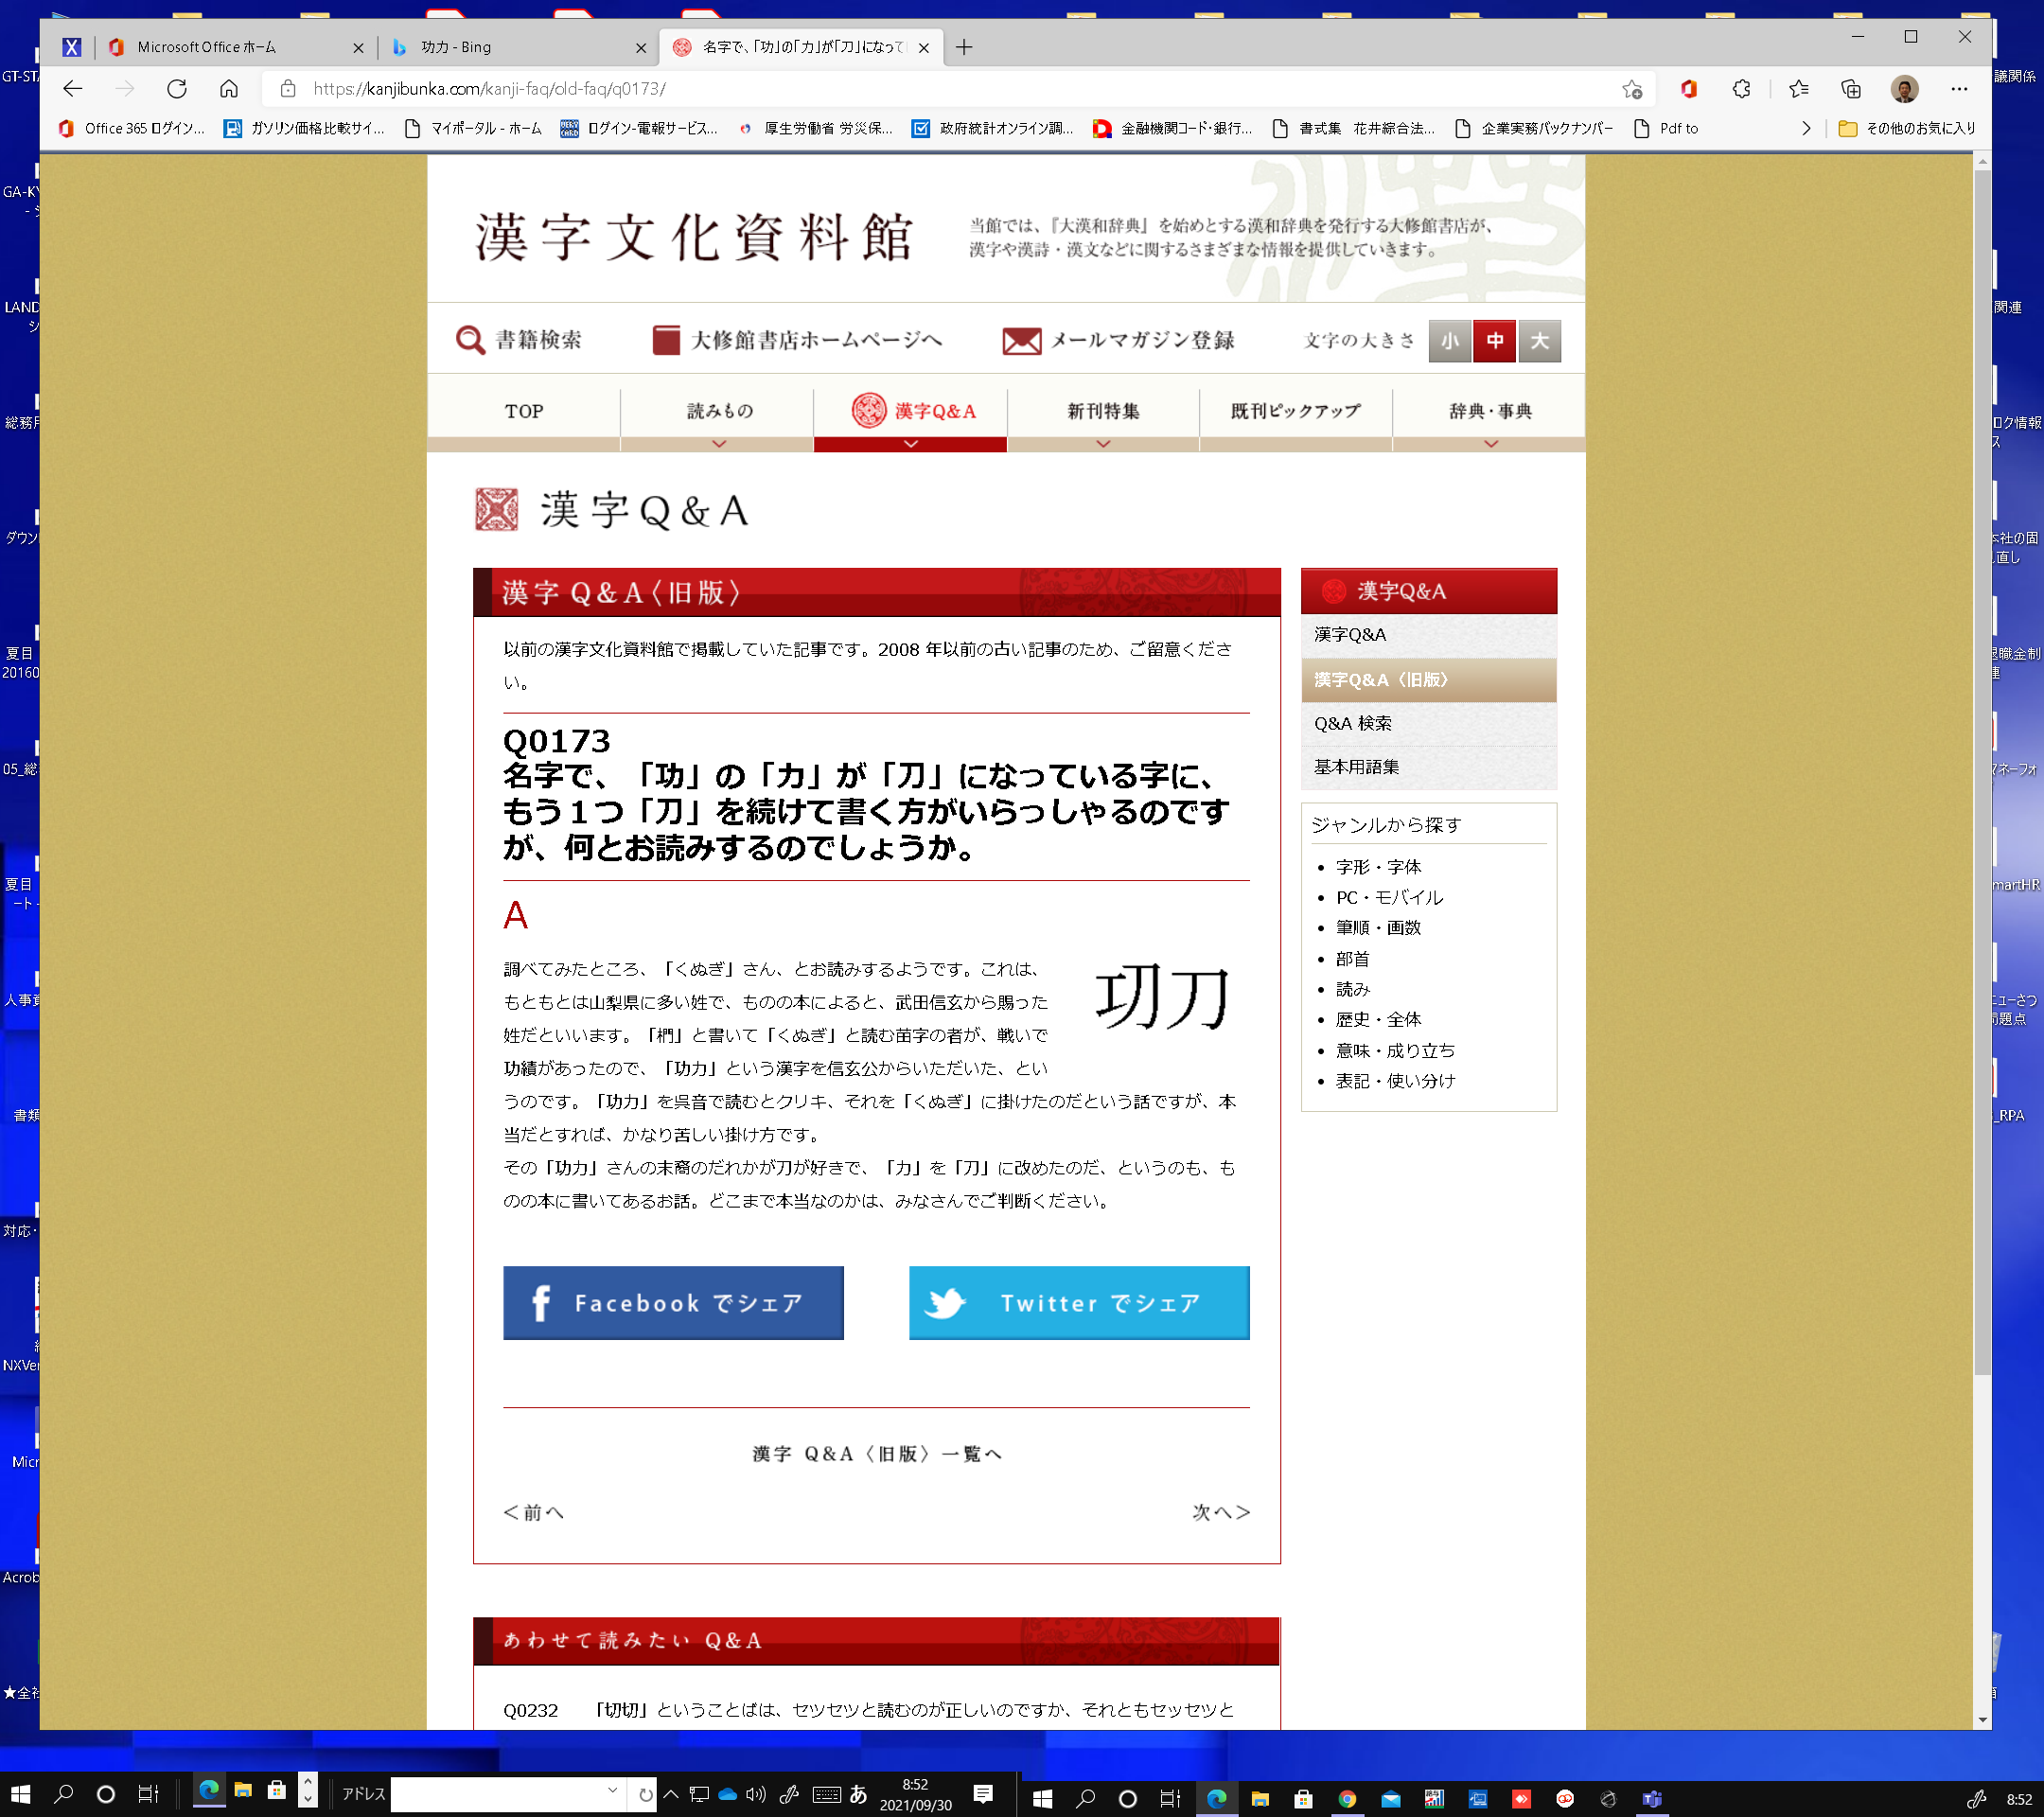Expand the 読みもの navigation menu
Image resolution: width=2044 pixels, height=1817 pixels.
(x=719, y=413)
